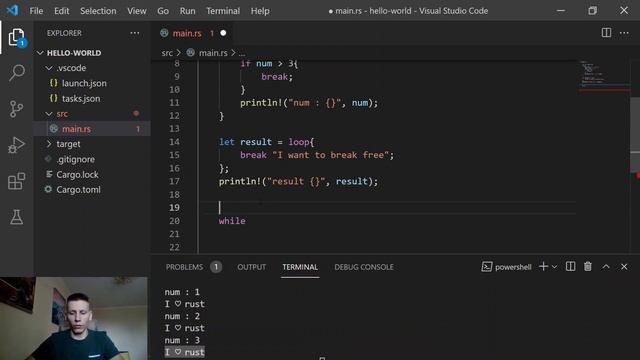Open the Explorer more actions menu

pos(135,33)
